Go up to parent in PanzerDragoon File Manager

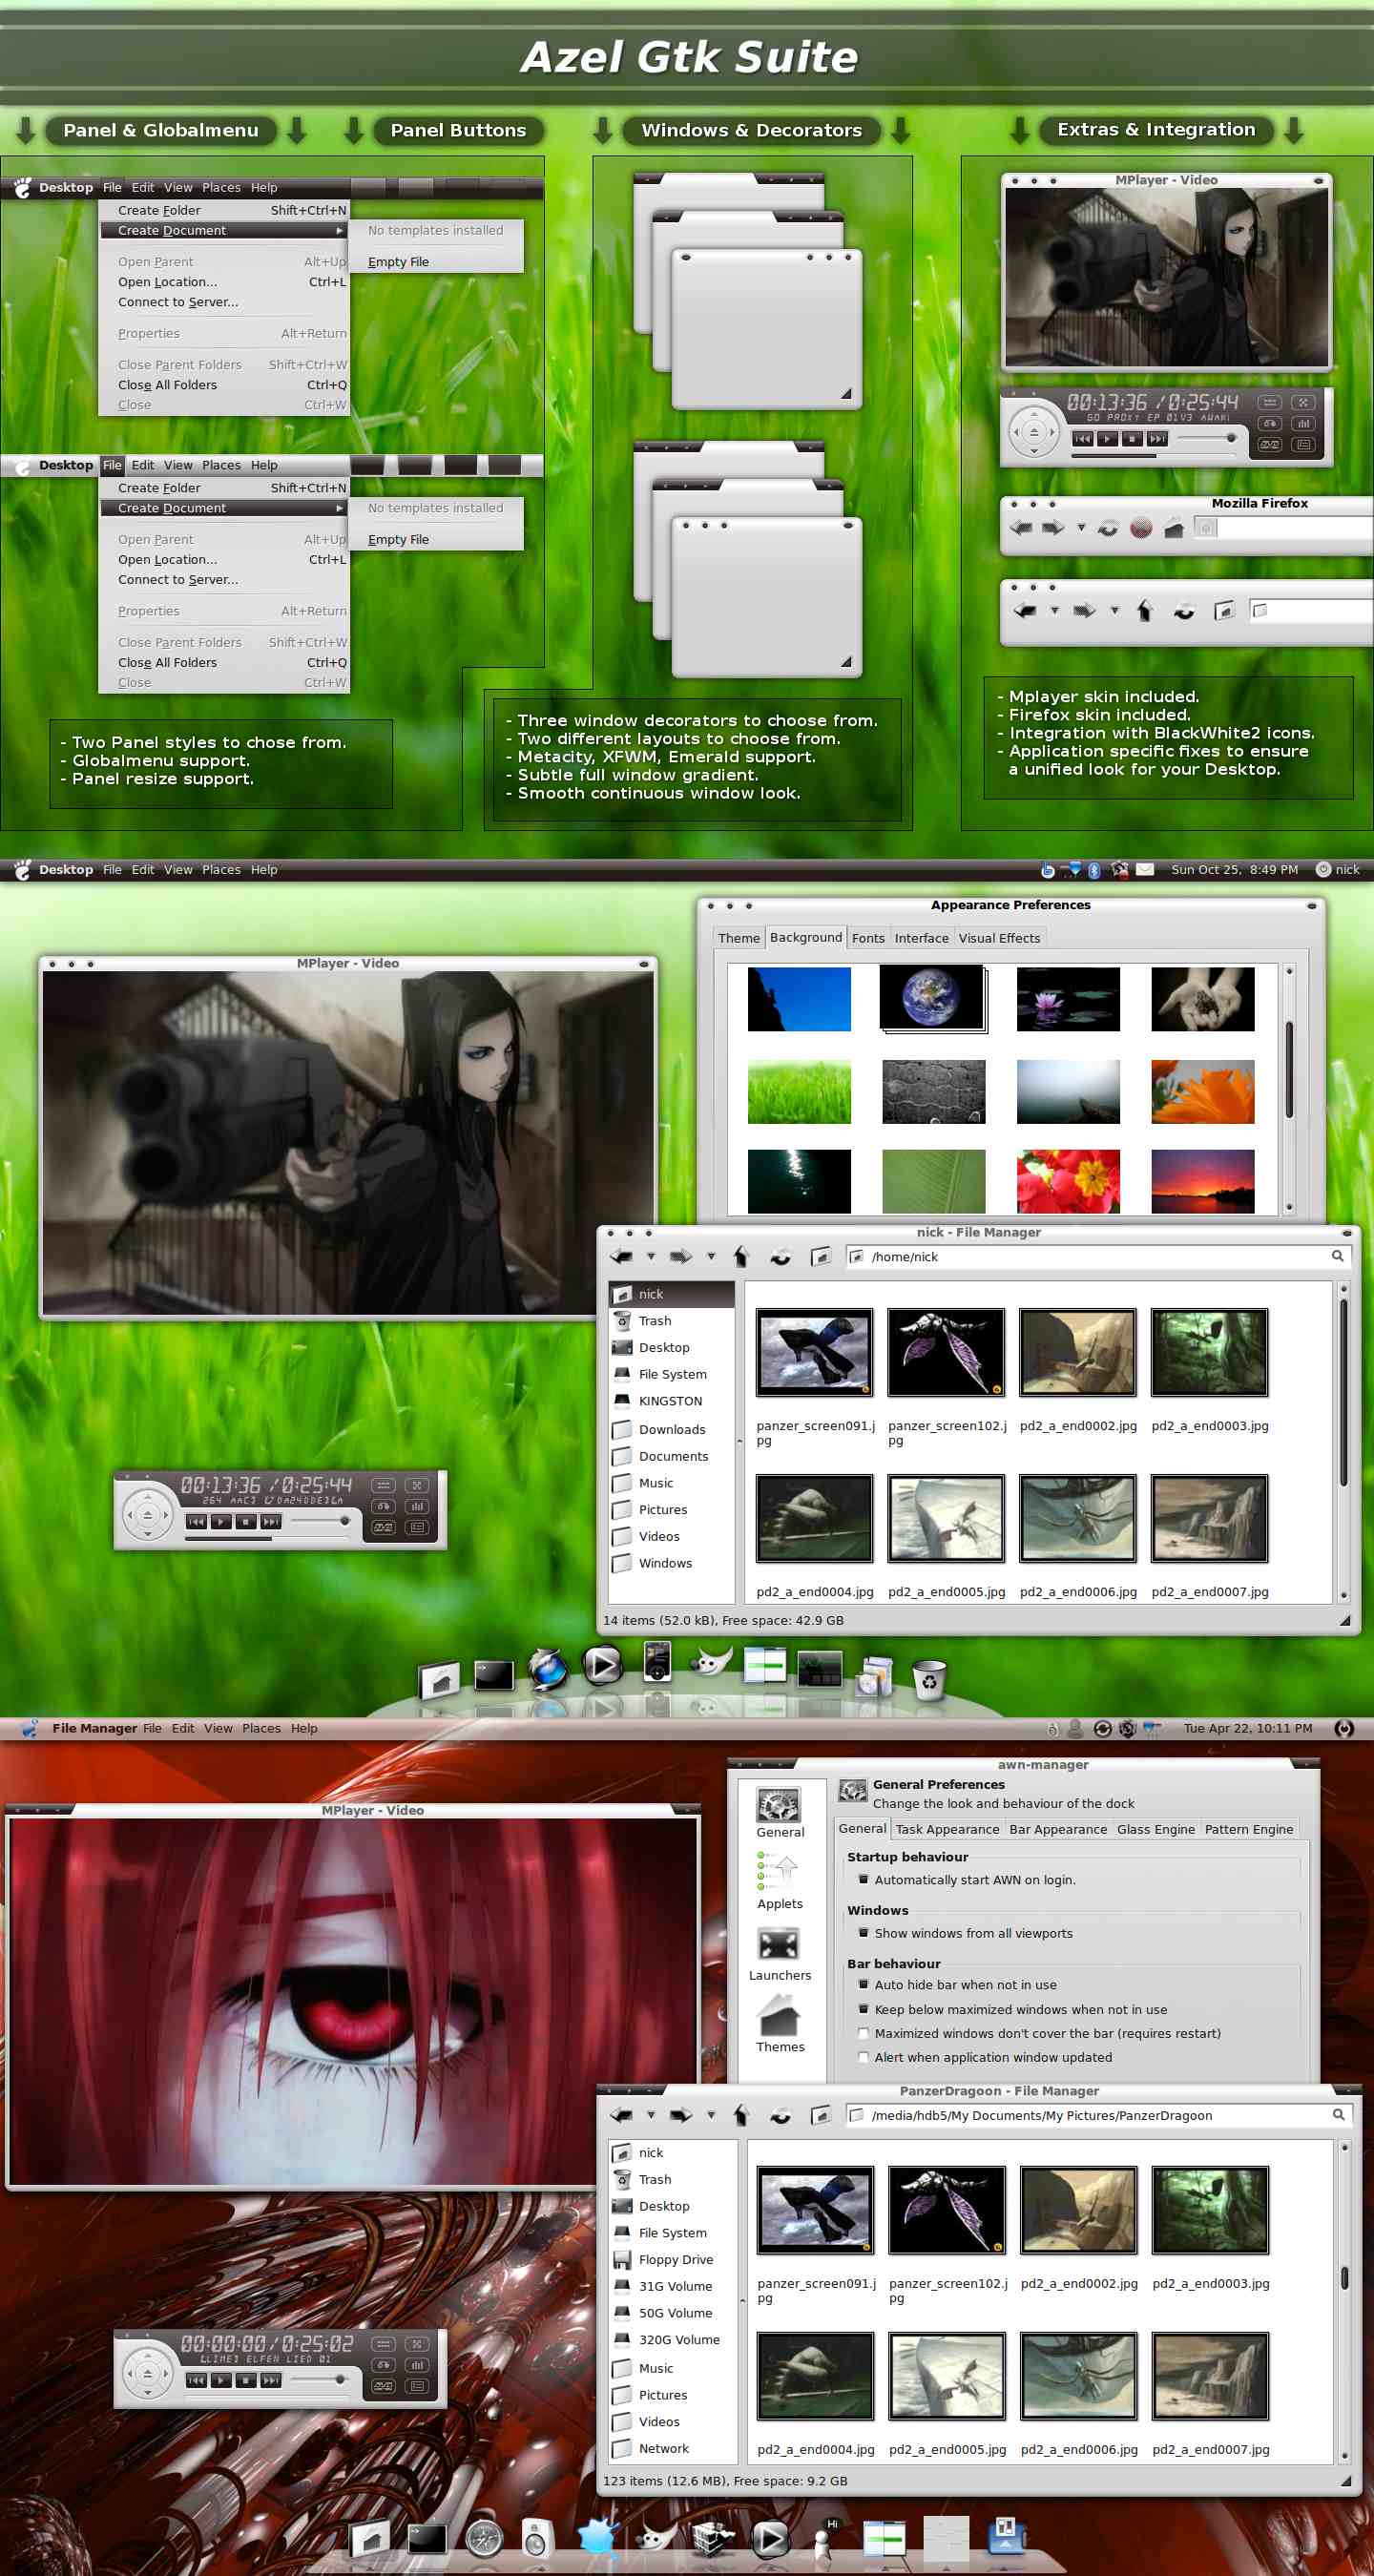click(x=741, y=2114)
